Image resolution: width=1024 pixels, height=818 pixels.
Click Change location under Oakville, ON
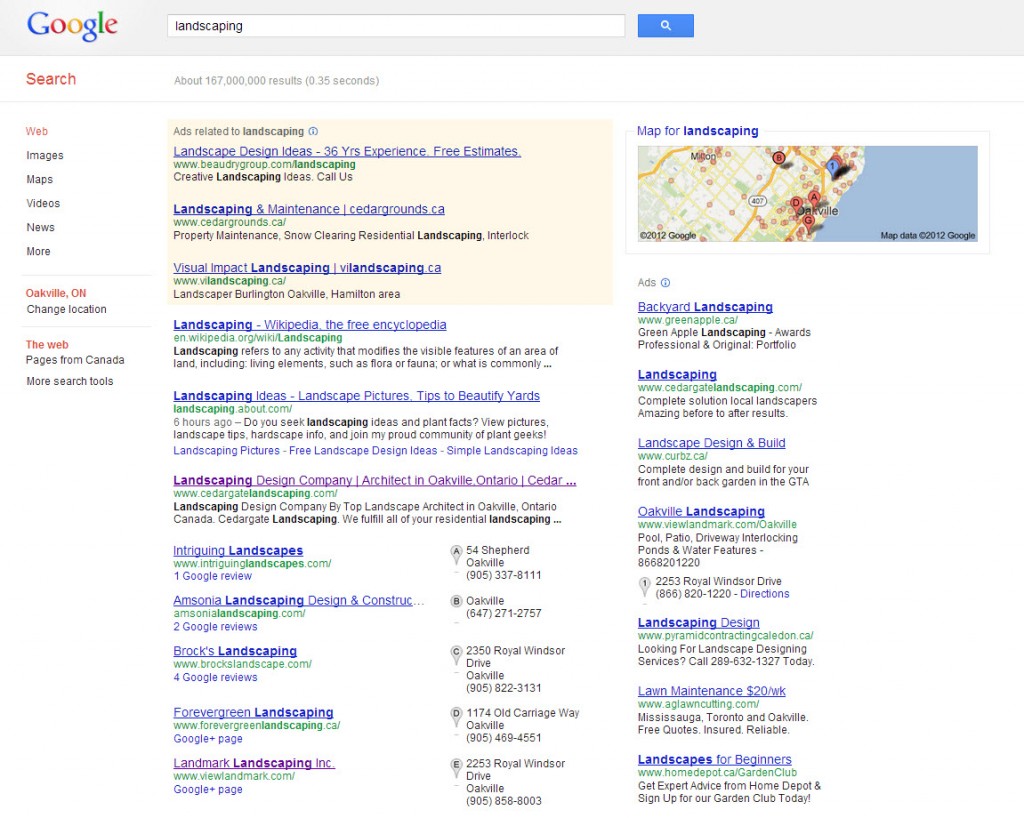(66, 309)
